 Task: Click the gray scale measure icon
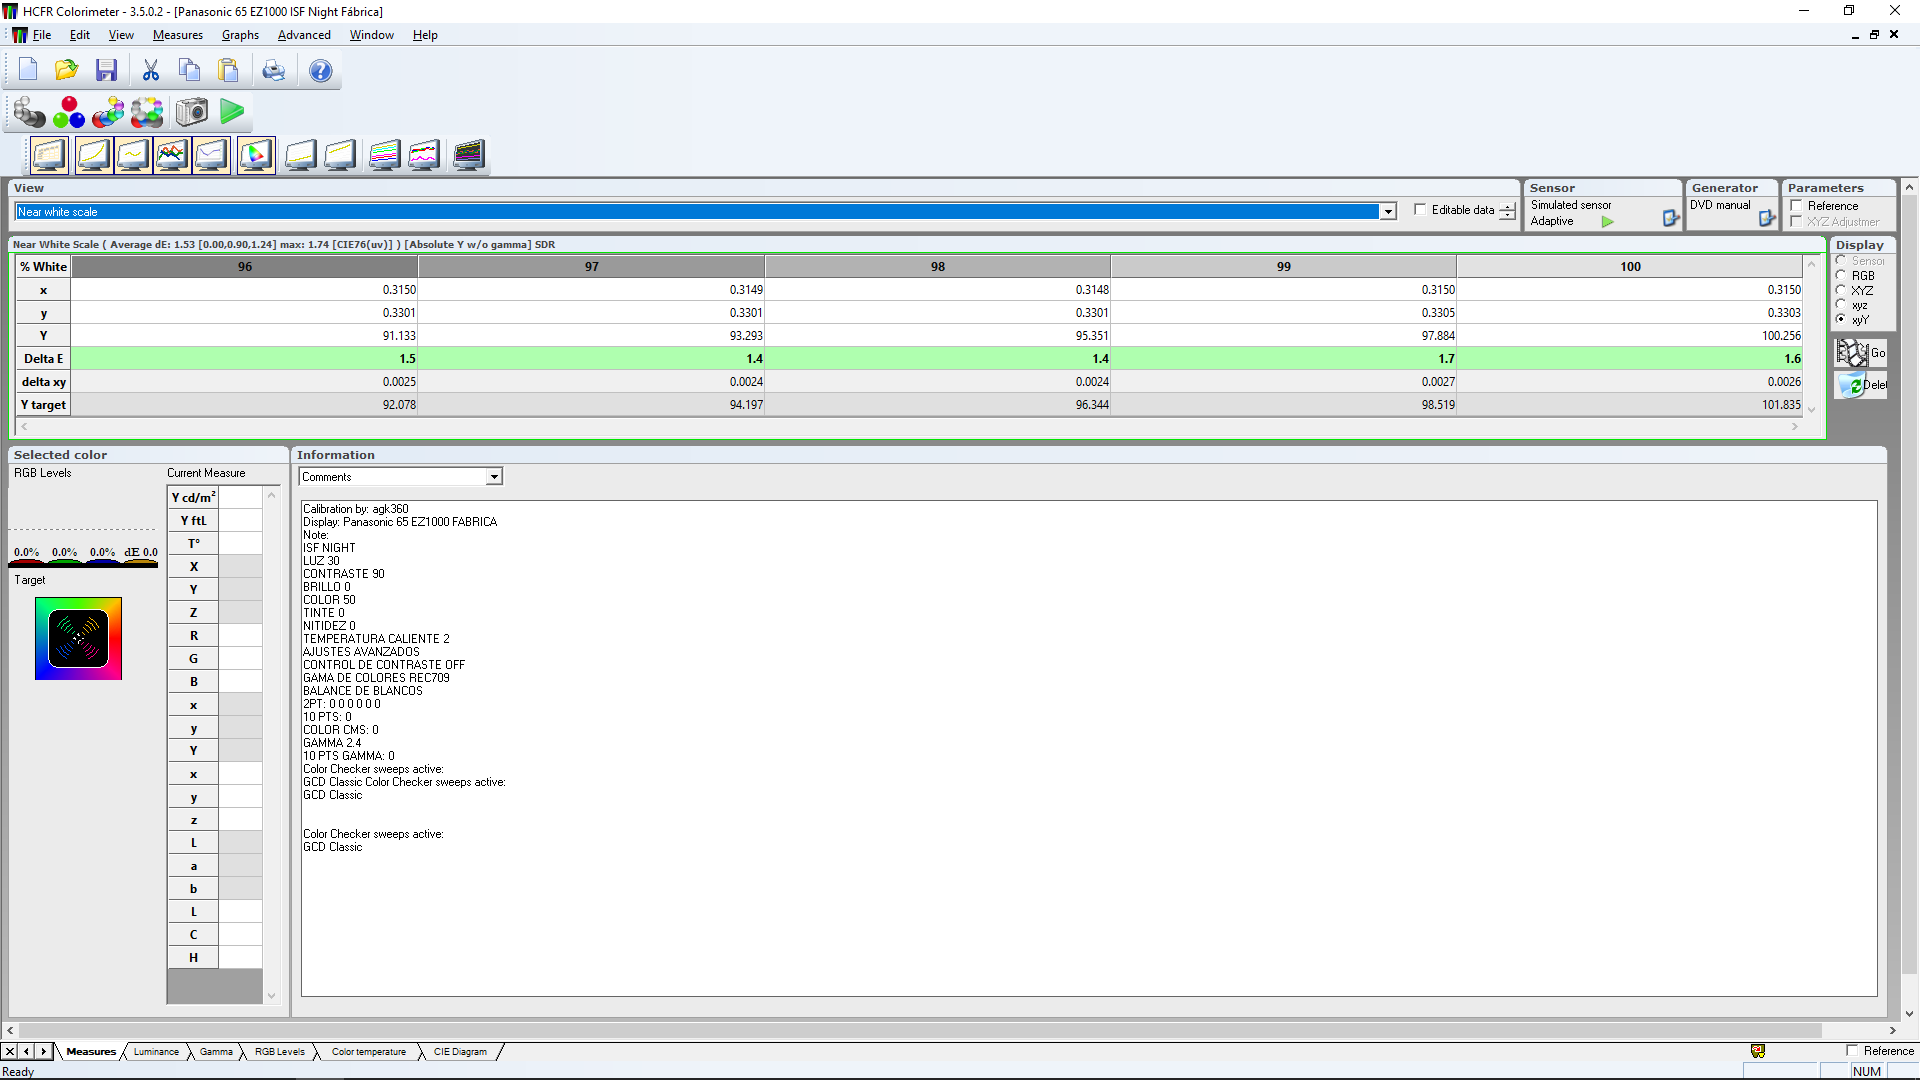(29, 112)
